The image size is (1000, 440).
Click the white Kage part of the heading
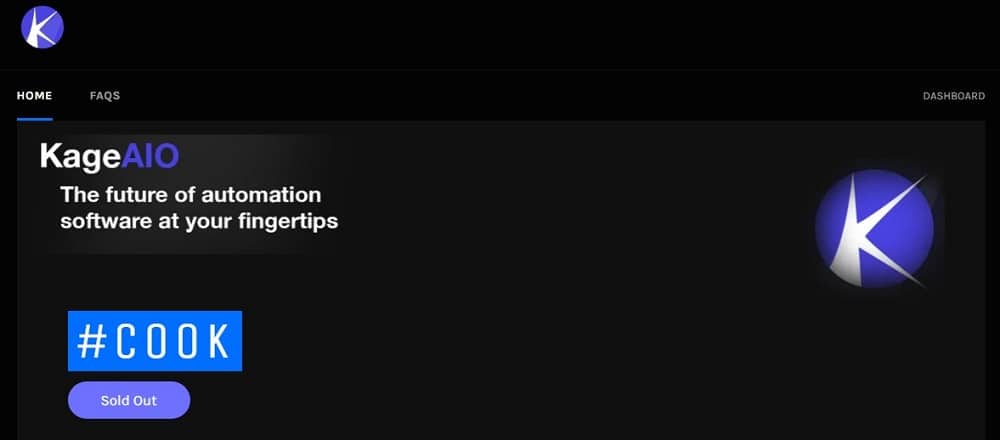pos(80,158)
